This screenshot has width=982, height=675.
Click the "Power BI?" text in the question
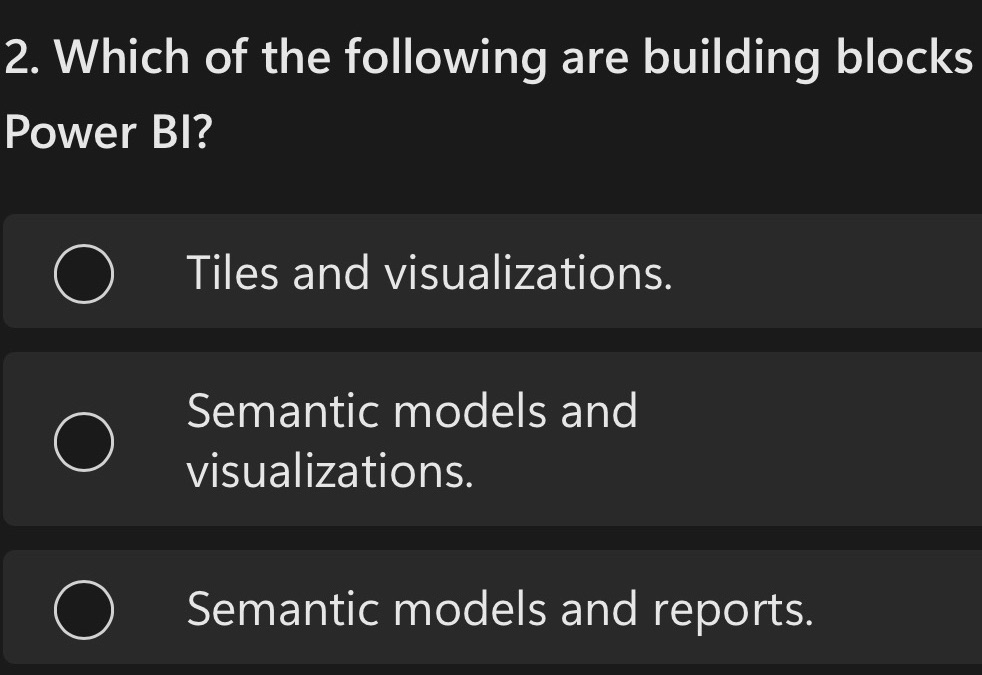(x=108, y=133)
